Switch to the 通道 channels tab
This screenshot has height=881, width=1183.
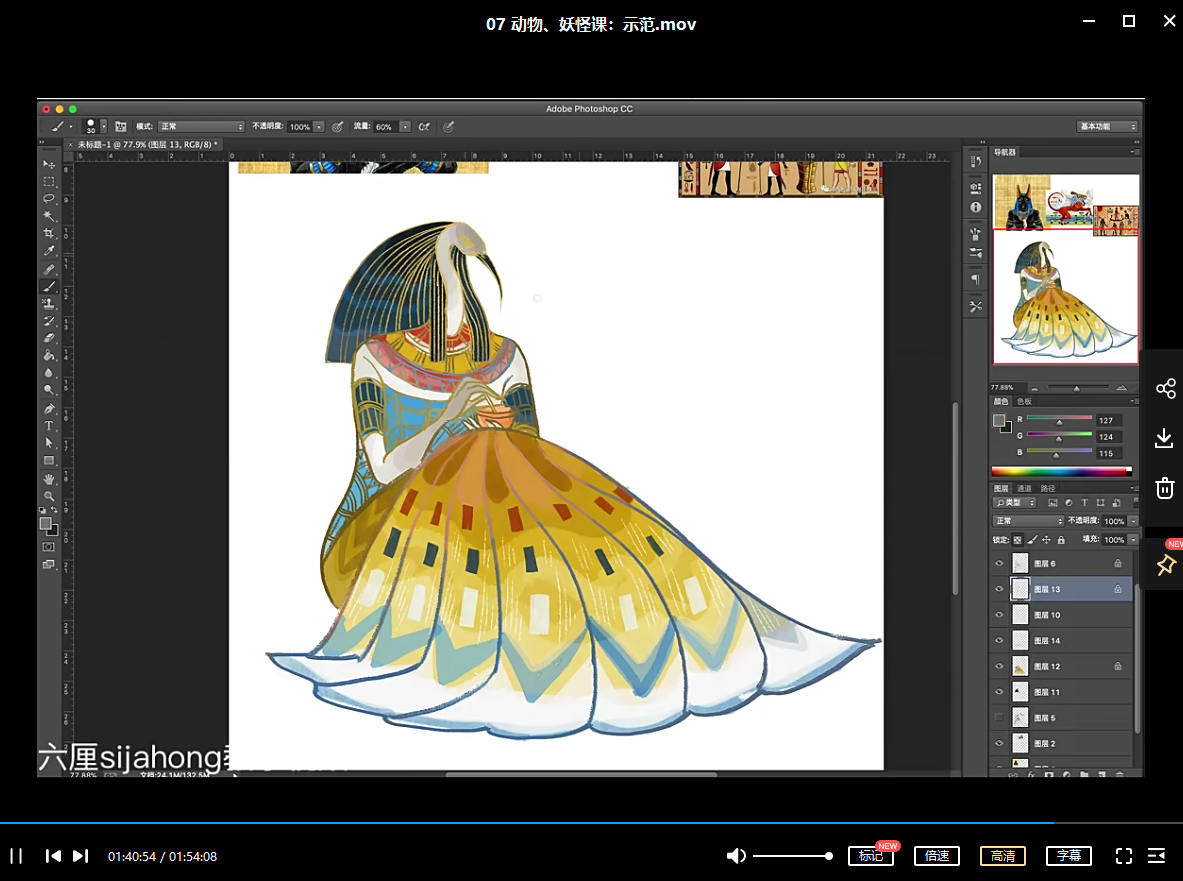click(x=1025, y=488)
